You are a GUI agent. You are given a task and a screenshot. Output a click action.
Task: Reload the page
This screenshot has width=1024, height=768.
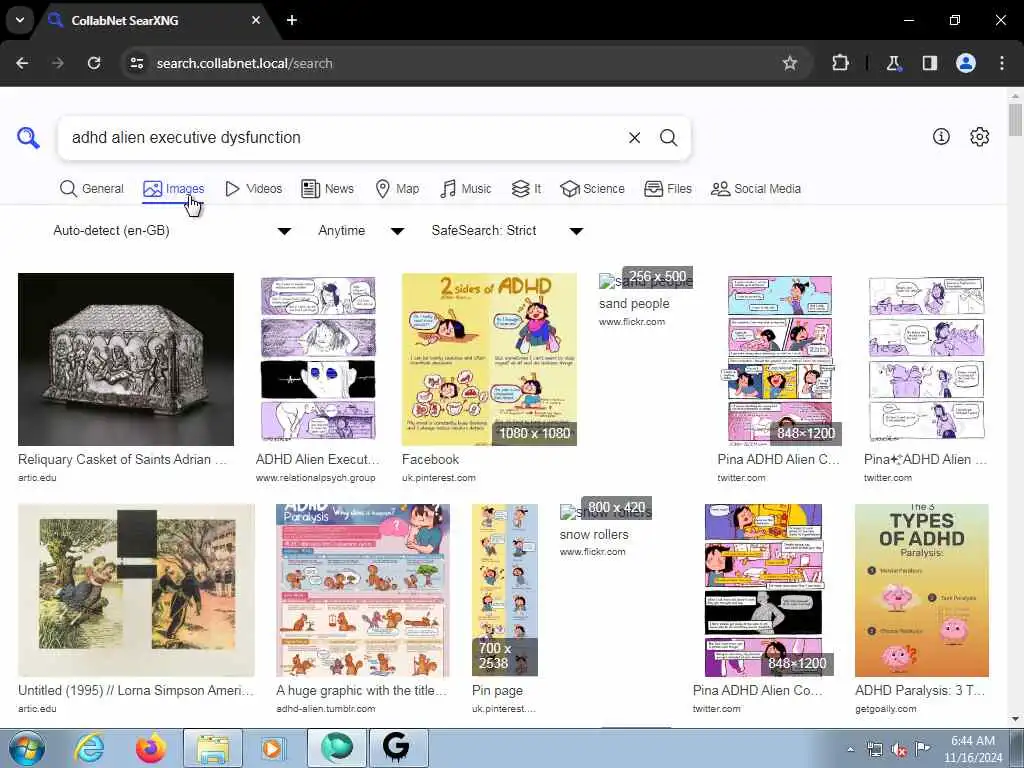[94, 63]
